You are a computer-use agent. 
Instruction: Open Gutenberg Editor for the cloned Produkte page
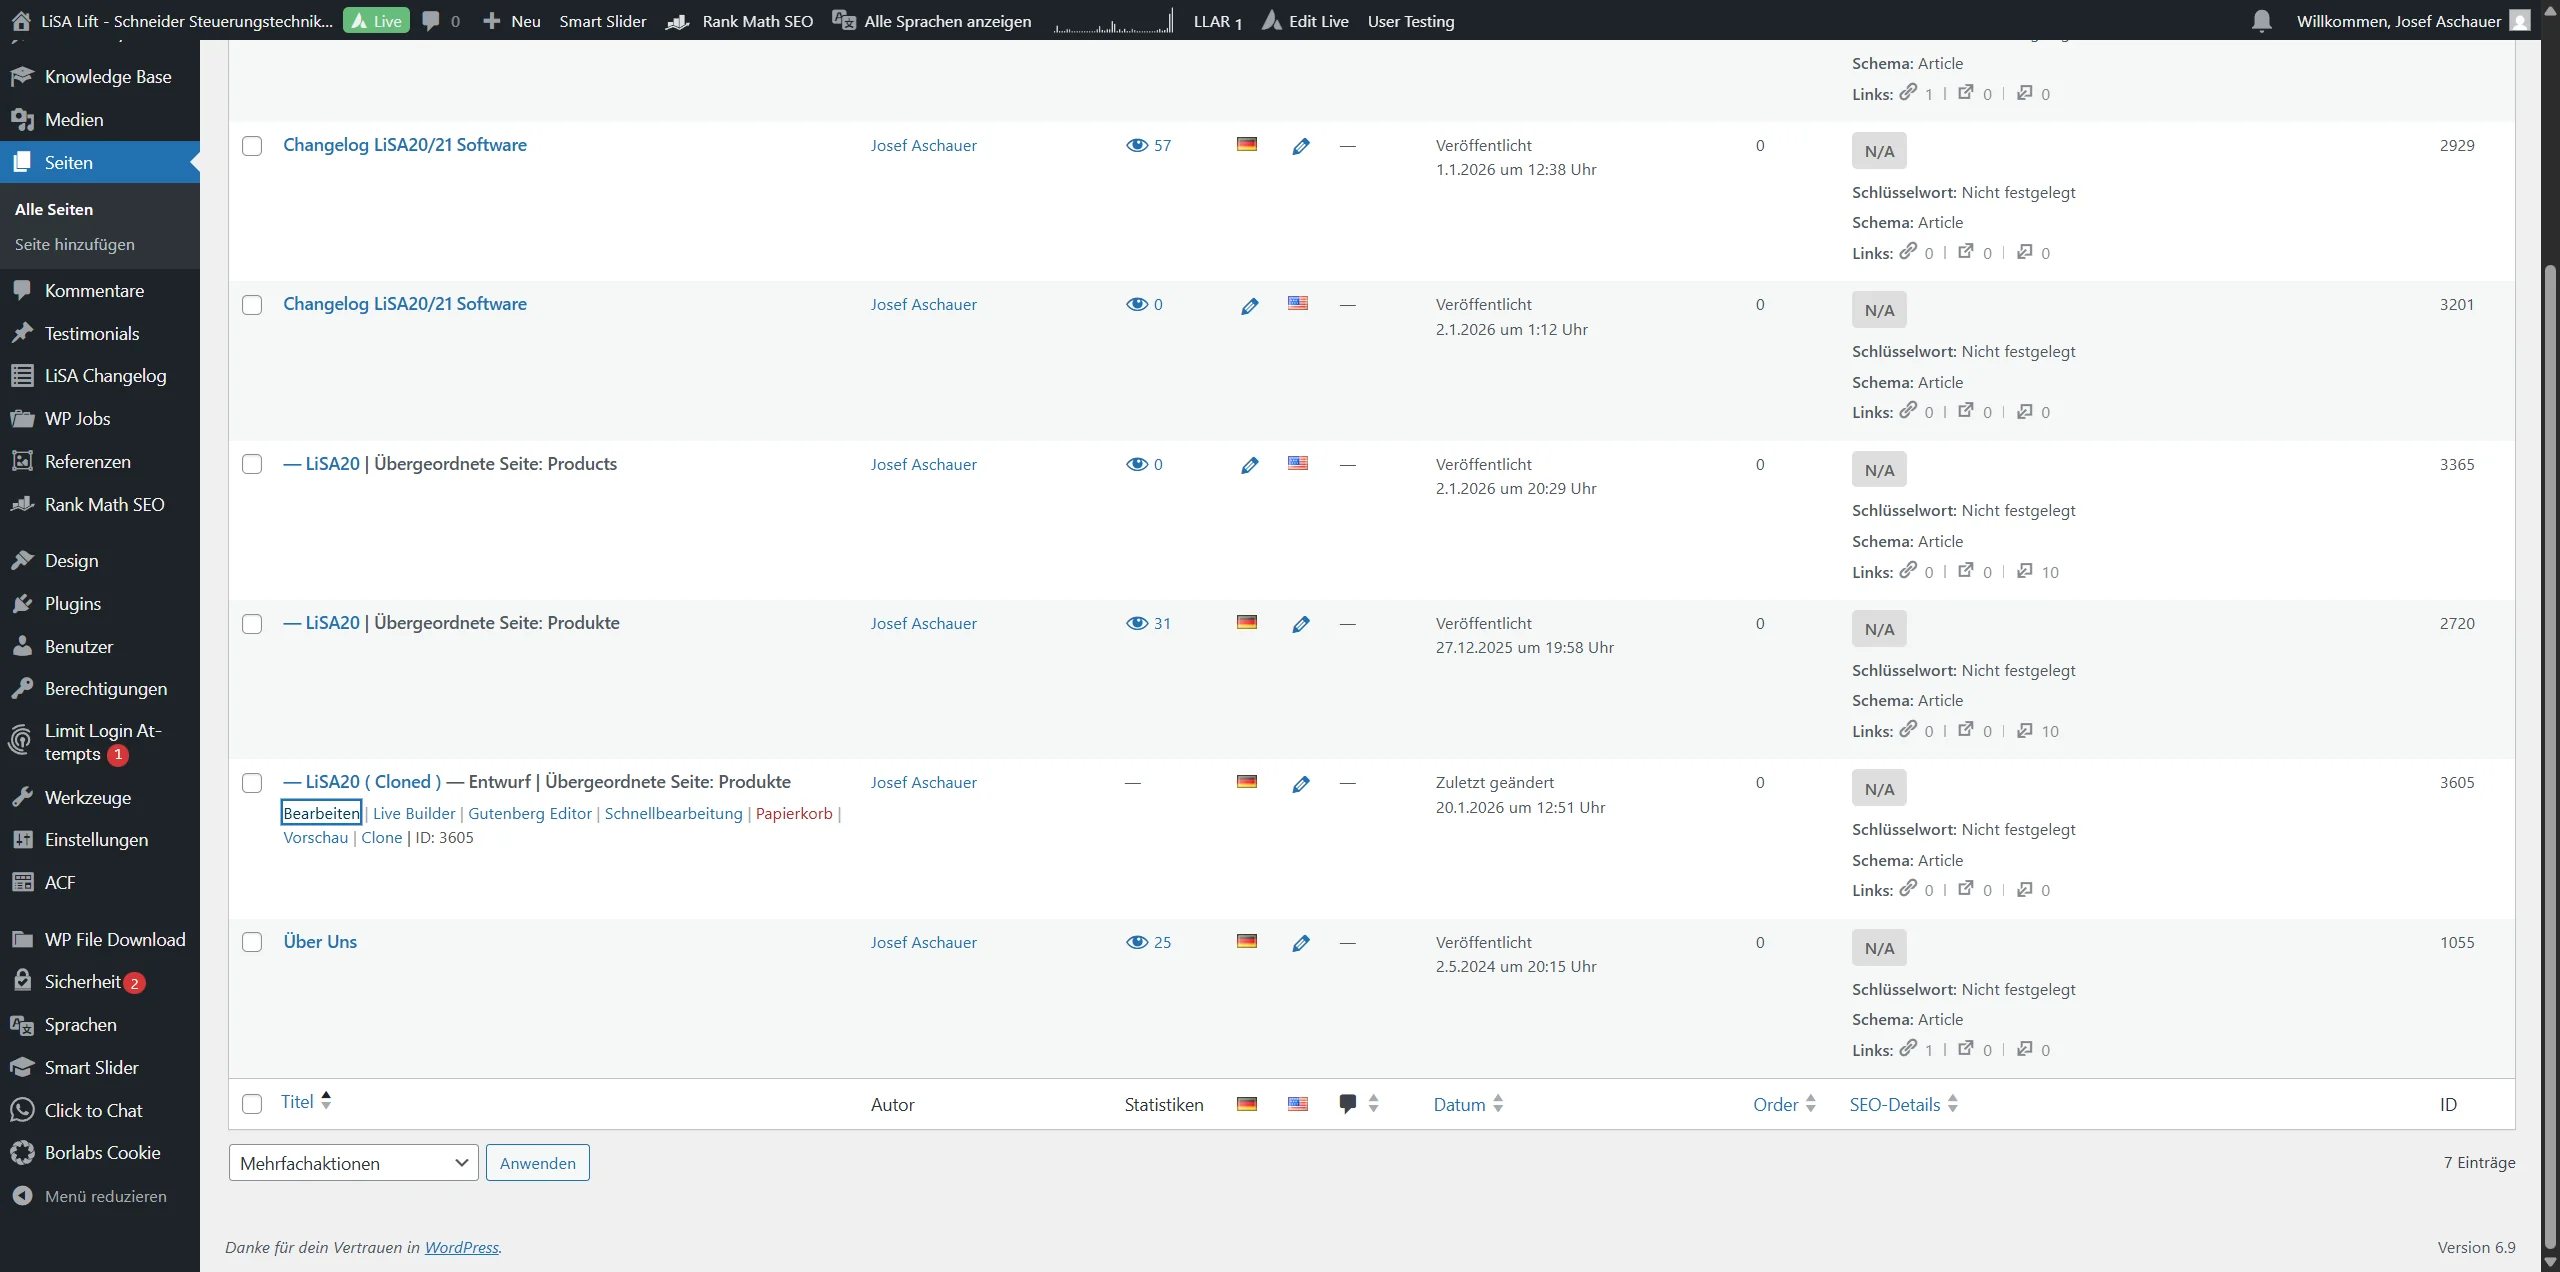pyautogui.click(x=529, y=813)
